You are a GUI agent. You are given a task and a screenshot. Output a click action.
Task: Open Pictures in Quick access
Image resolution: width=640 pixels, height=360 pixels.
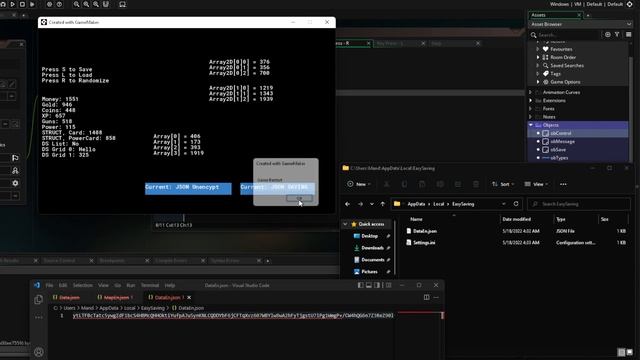click(x=369, y=271)
